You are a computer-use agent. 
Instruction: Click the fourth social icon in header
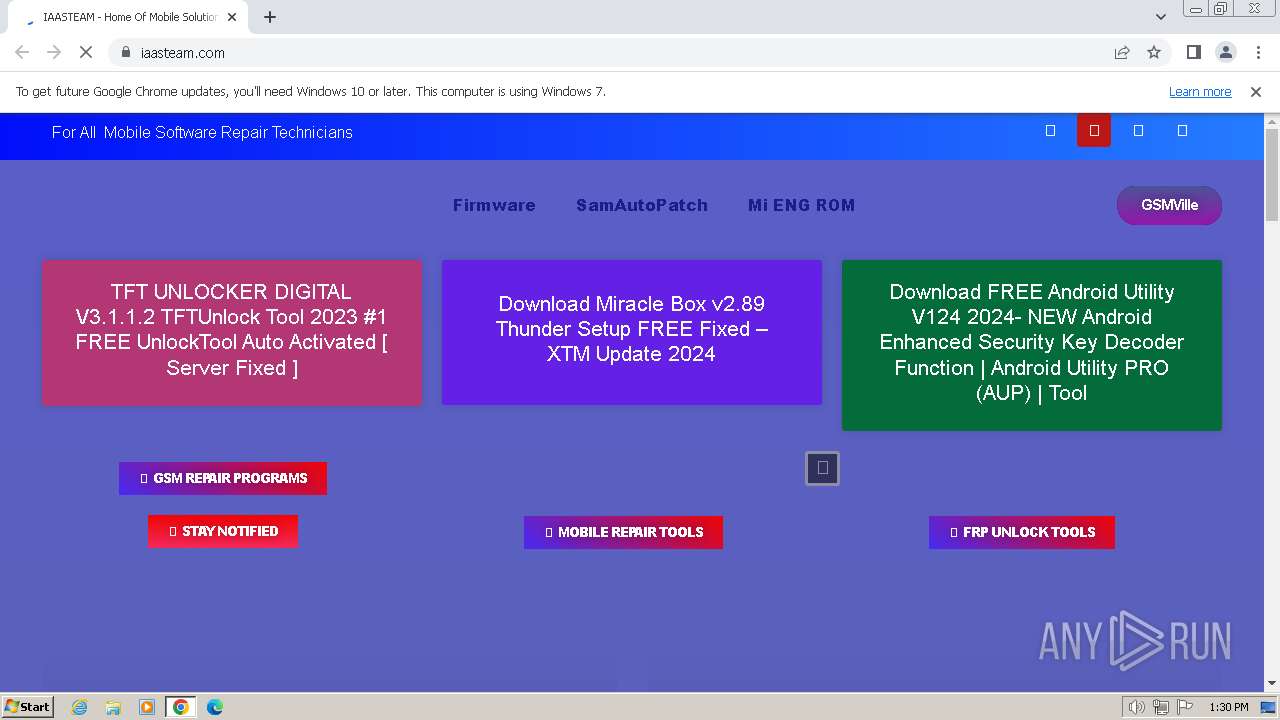coord(1182,130)
